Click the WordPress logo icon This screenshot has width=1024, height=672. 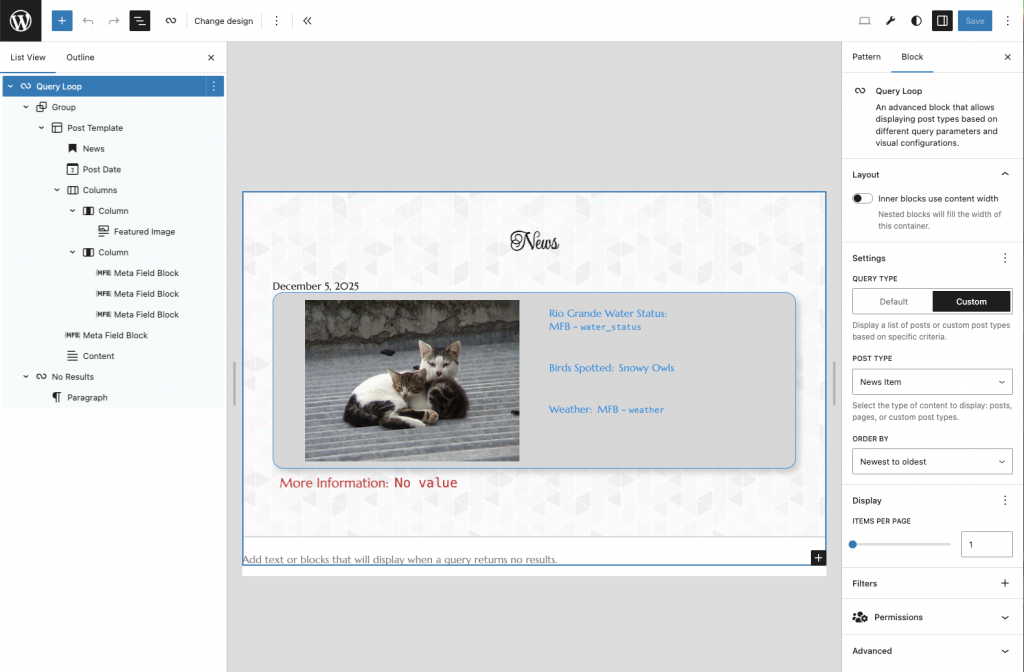point(21,20)
